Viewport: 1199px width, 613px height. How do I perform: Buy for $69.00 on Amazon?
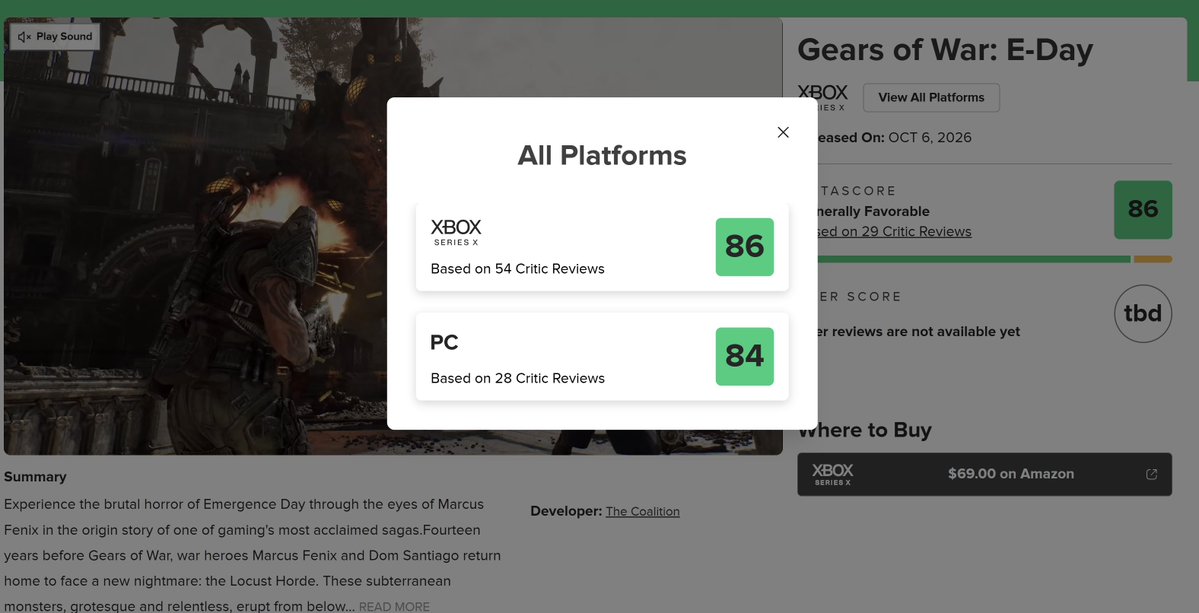[x=984, y=474]
